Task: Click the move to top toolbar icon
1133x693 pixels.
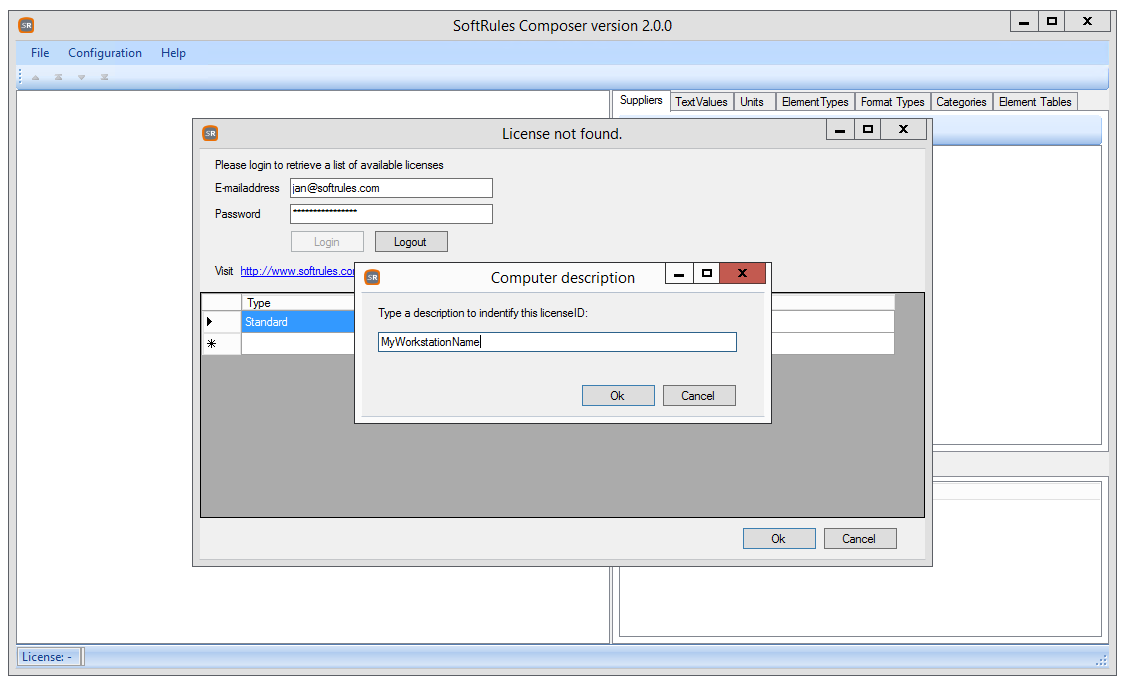Action: (59, 77)
